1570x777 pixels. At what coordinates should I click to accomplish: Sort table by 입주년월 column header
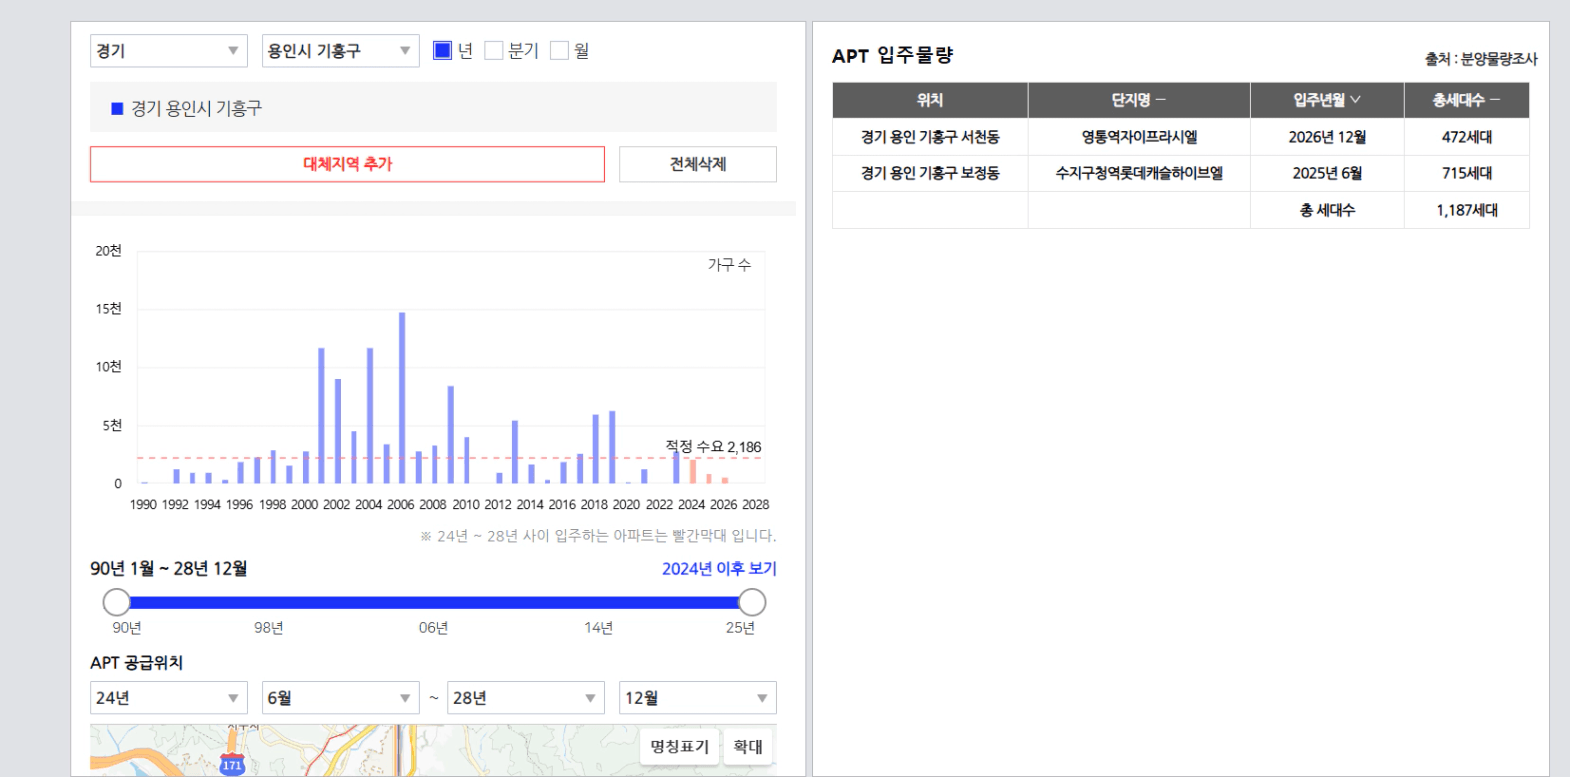click(x=1326, y=100)
